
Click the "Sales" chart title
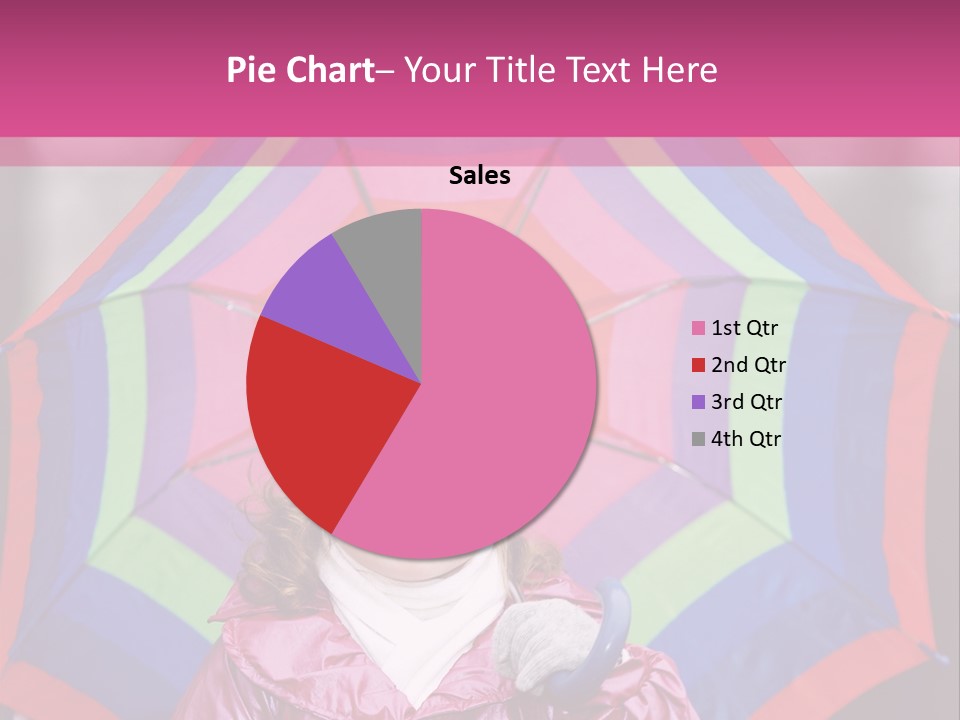480,176
